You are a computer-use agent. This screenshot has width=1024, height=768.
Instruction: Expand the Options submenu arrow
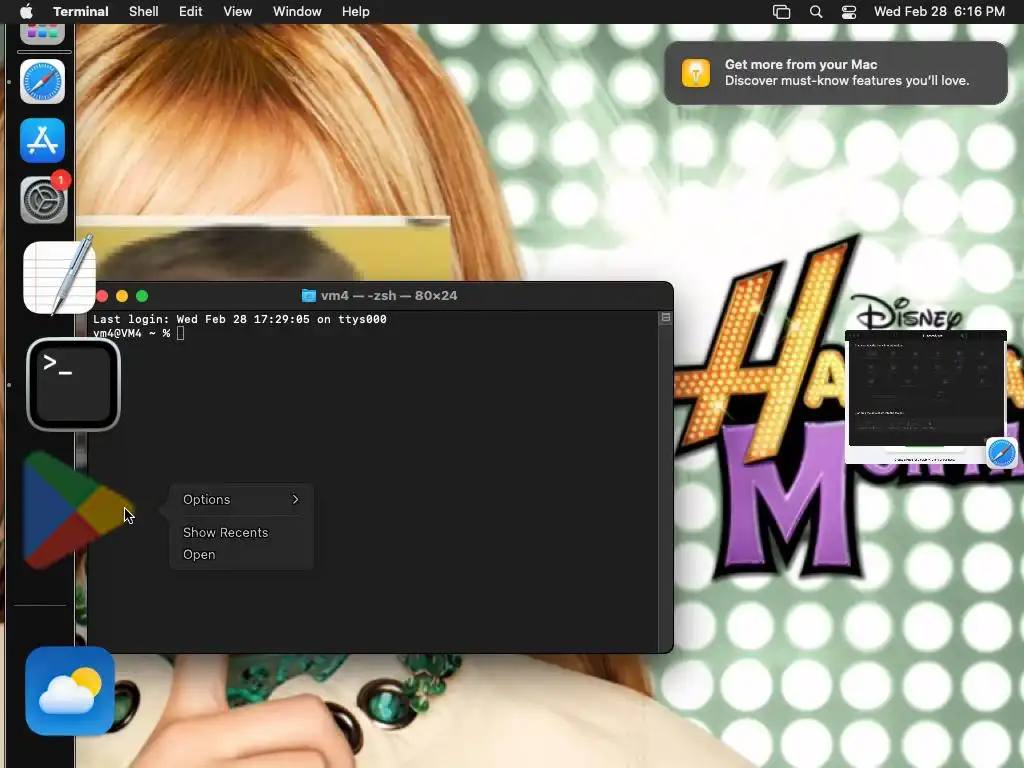tap(295, 500)
